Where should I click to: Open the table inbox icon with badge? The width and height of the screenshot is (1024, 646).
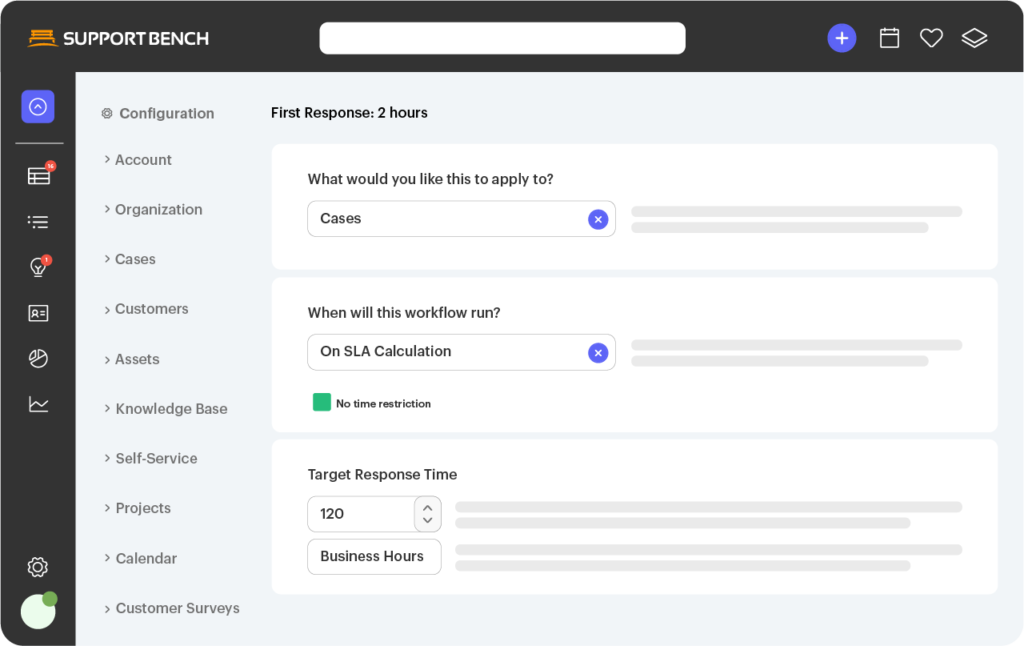[38, 176]
